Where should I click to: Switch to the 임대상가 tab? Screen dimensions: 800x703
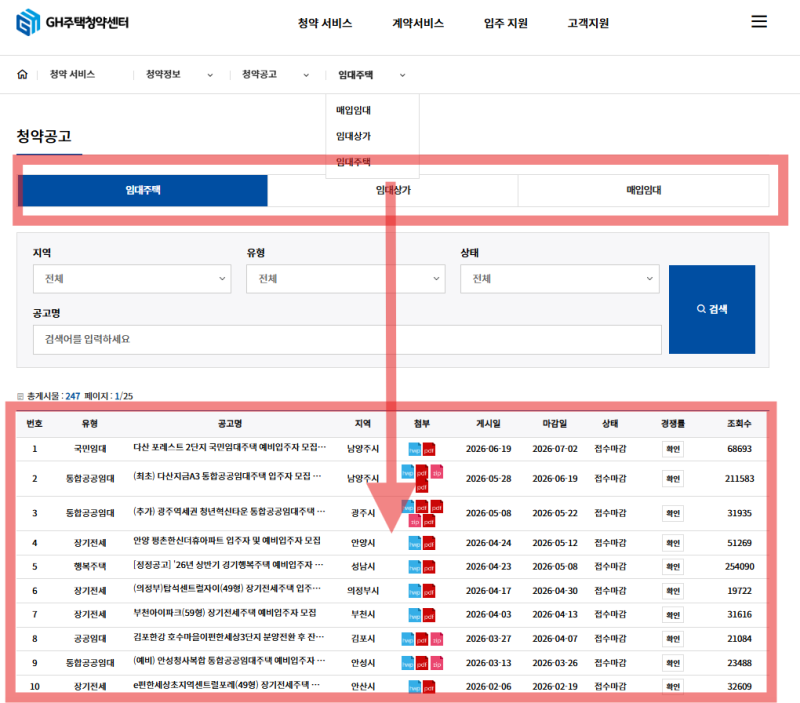(393, 190)
